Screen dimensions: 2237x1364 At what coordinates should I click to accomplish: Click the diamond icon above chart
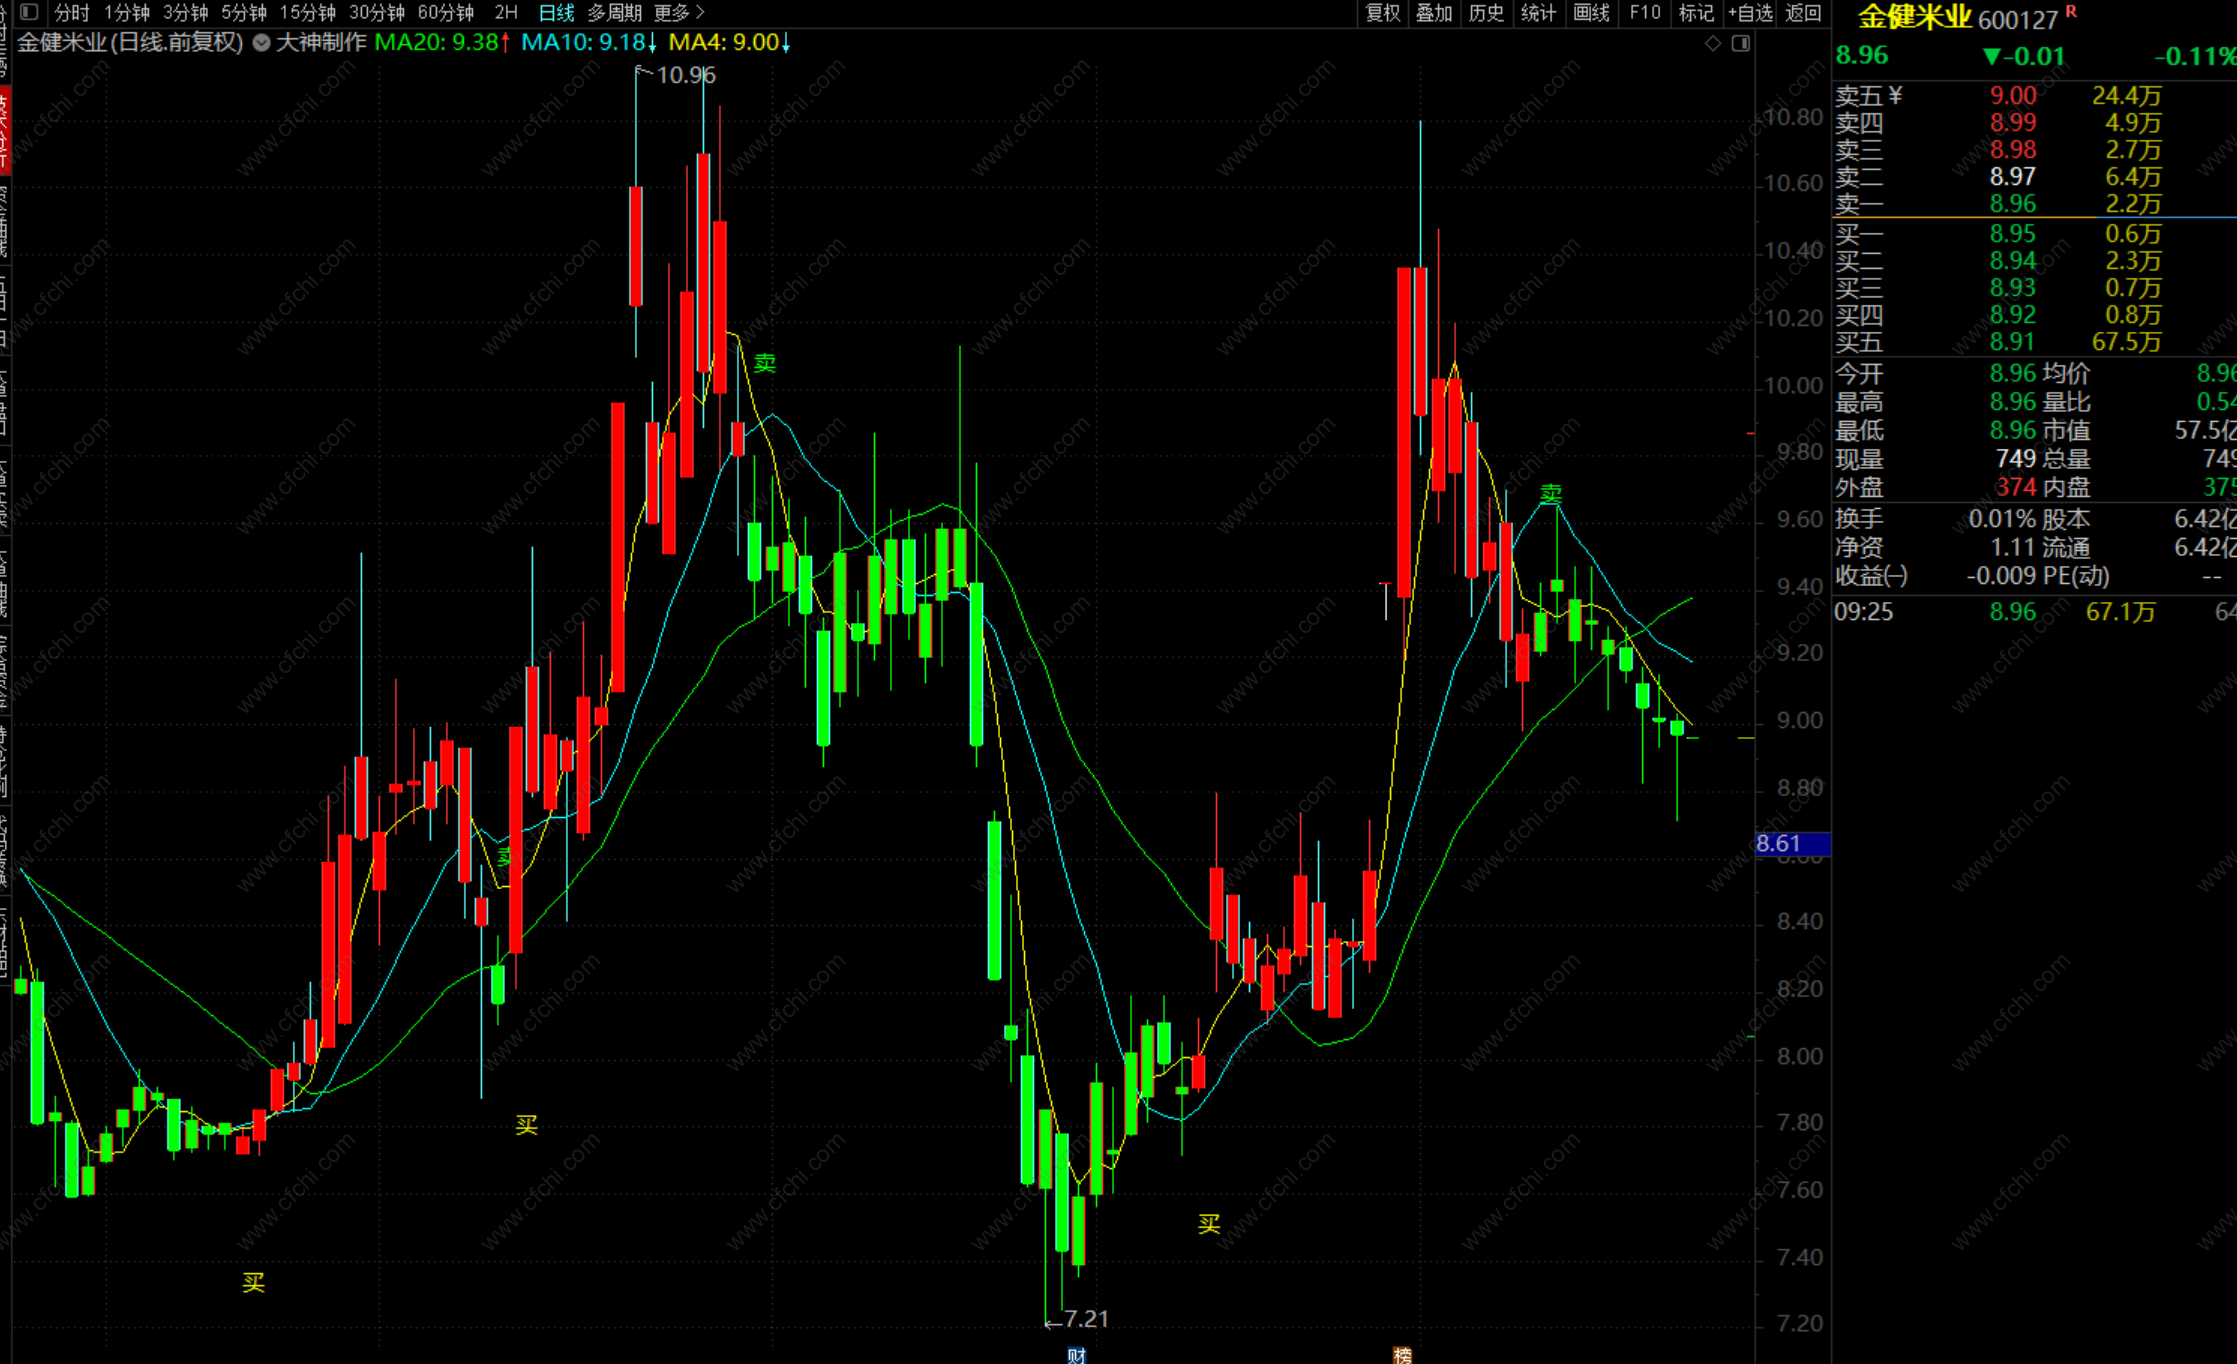click(x=1713, y=43)
